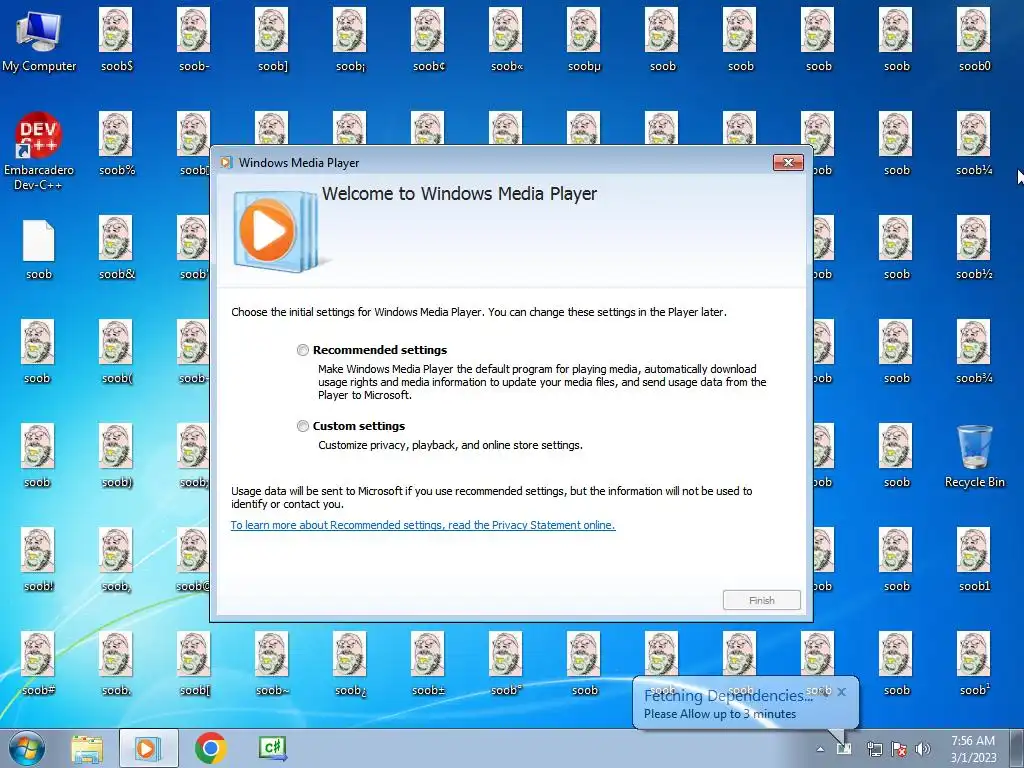Show hidden system tray icons arrow
Viewport: 1024px width, 768px height.
click(820, 749)
